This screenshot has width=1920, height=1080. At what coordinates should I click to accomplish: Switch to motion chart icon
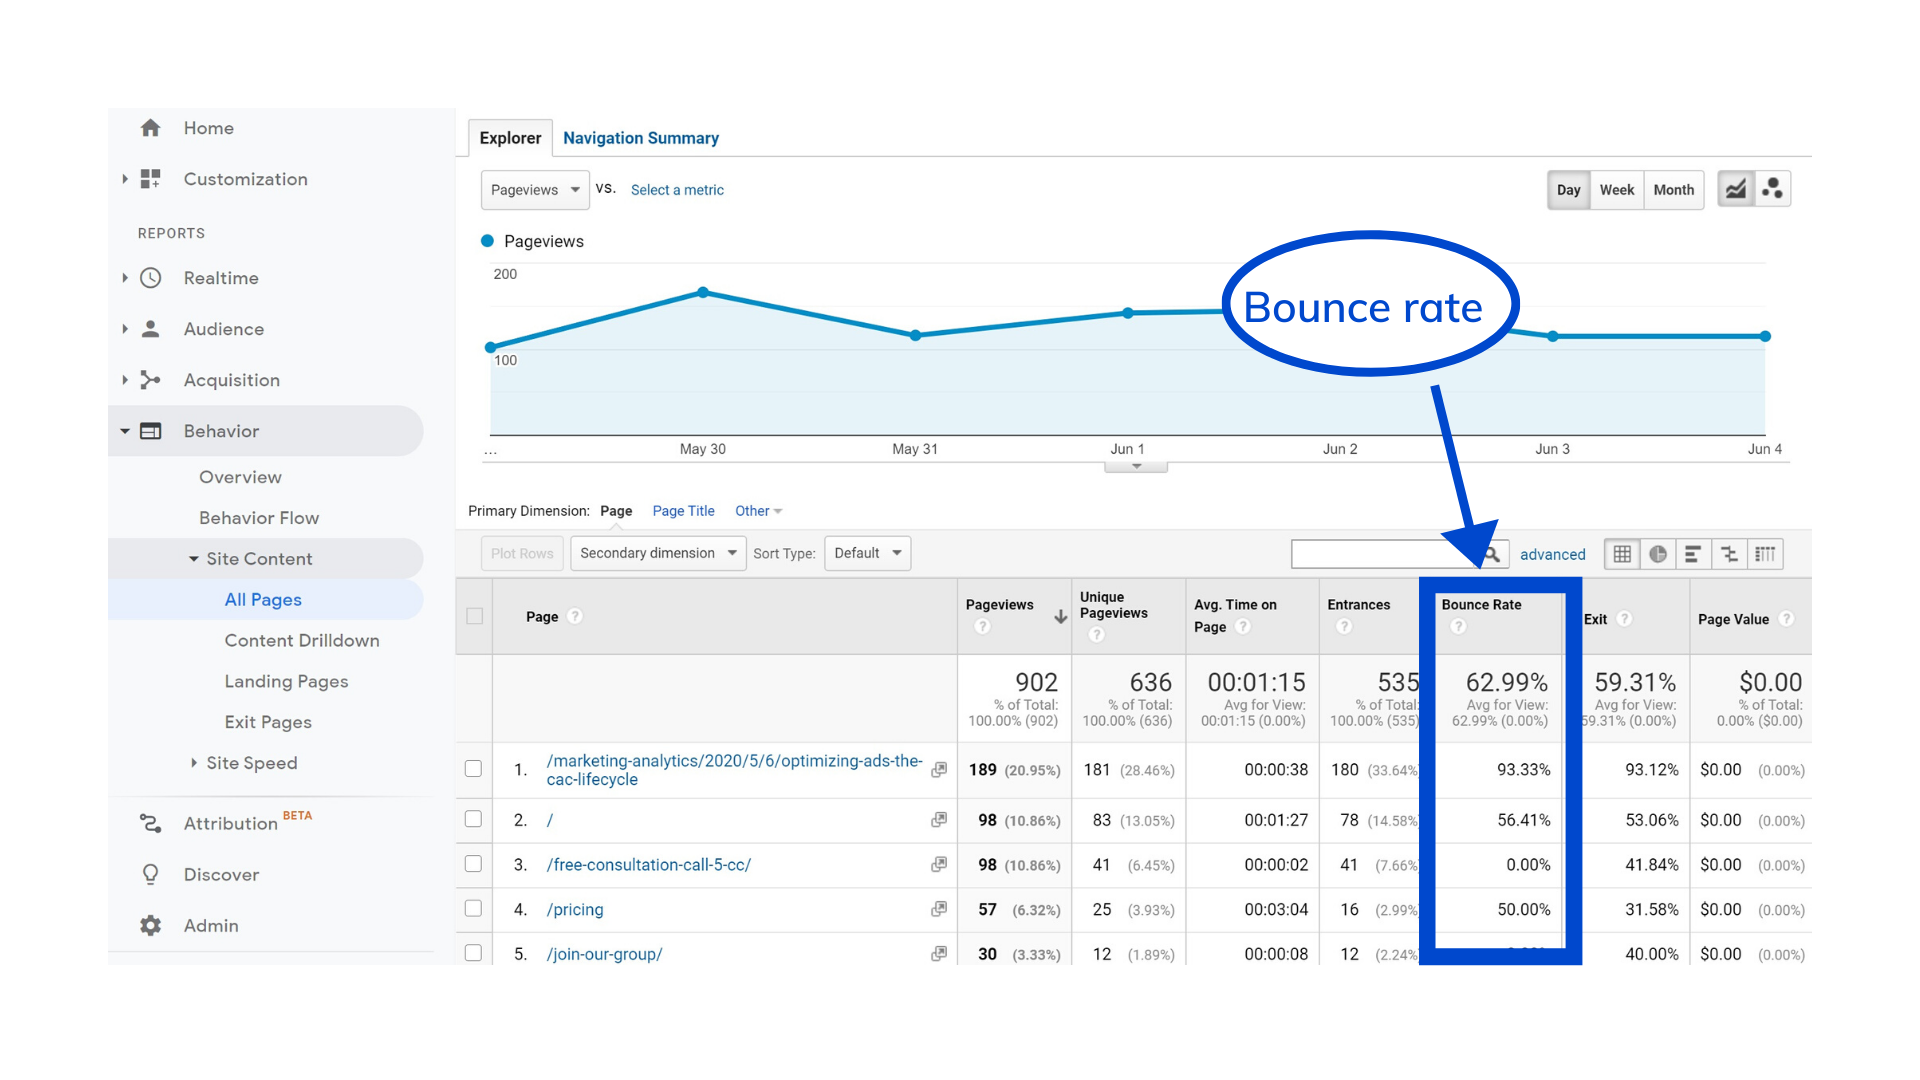pos(1773,189)
